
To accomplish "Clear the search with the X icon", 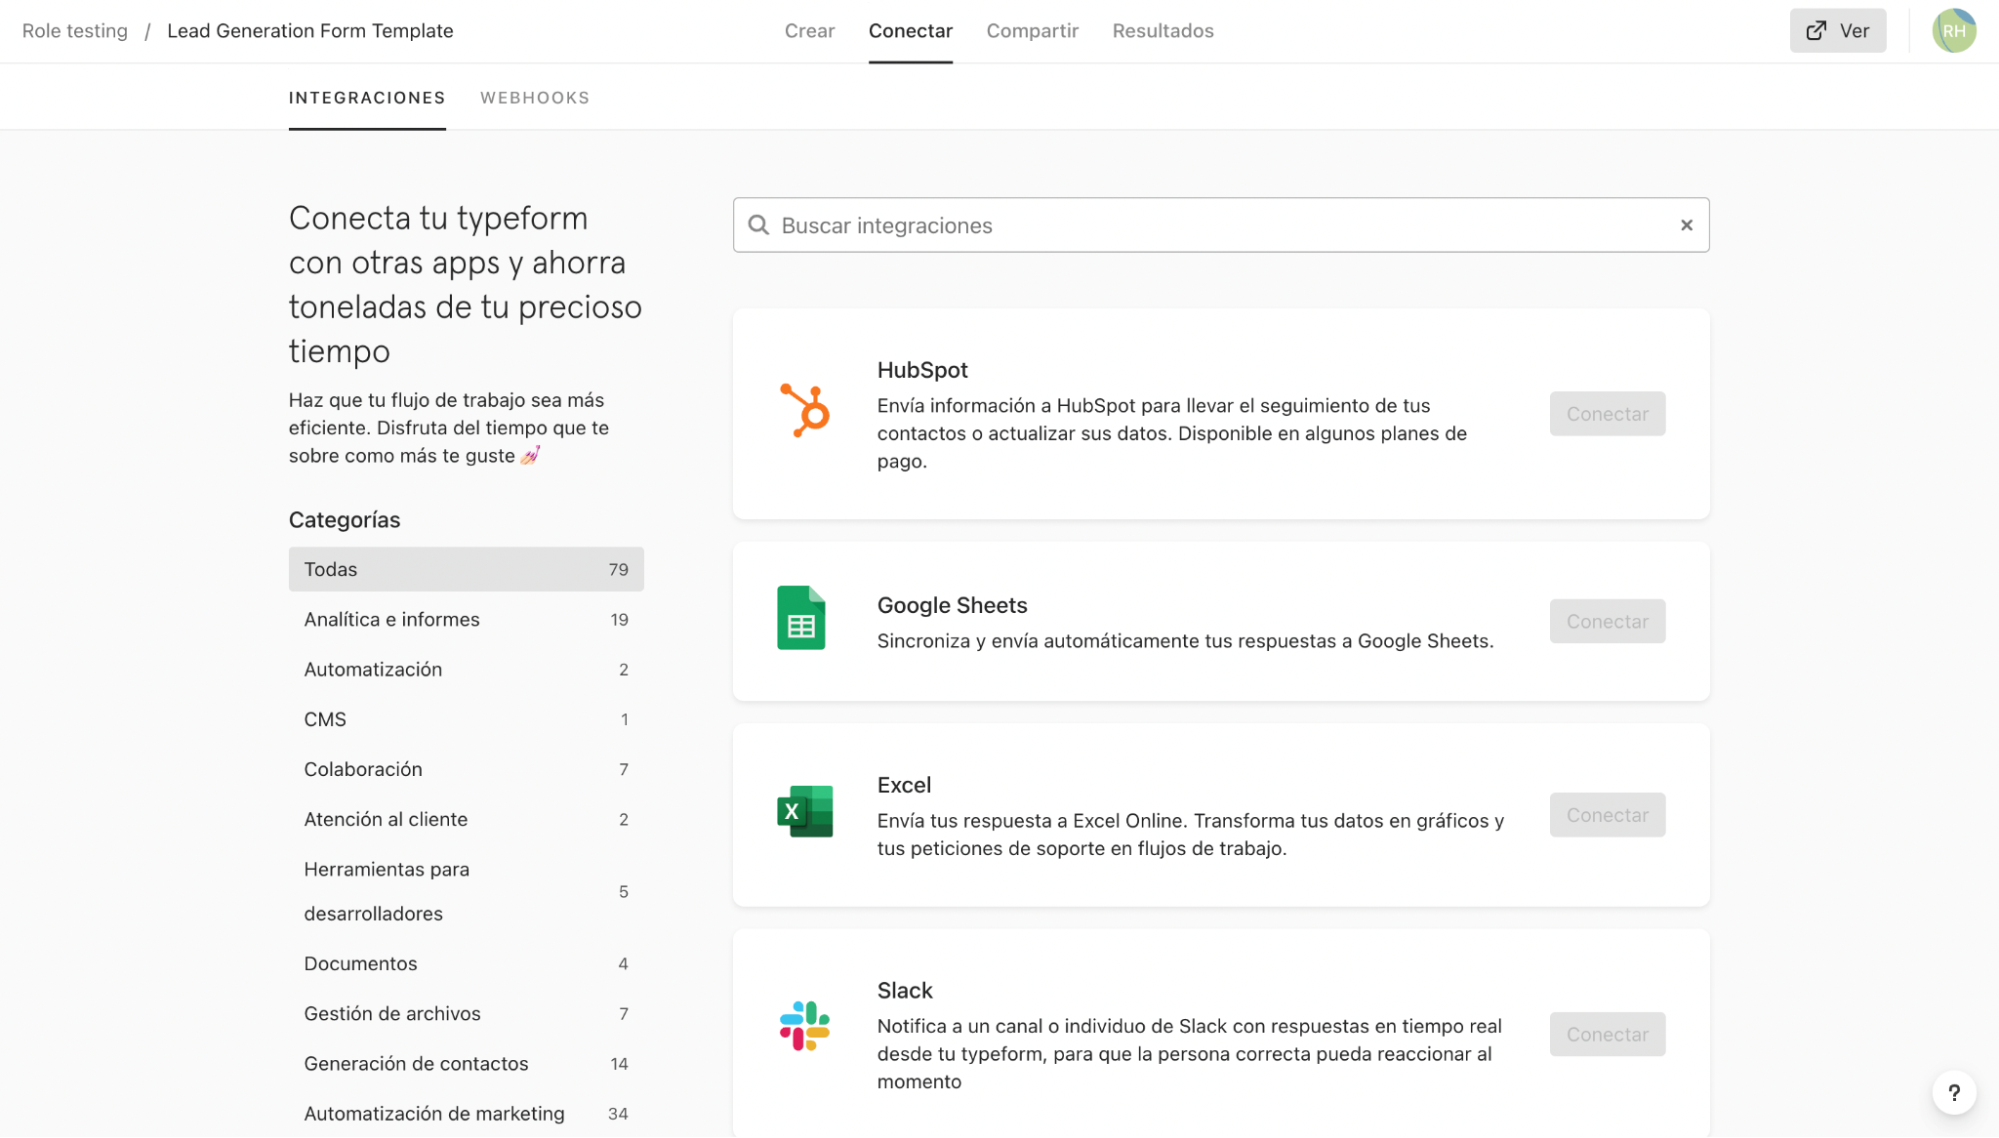I will 1687,226.
